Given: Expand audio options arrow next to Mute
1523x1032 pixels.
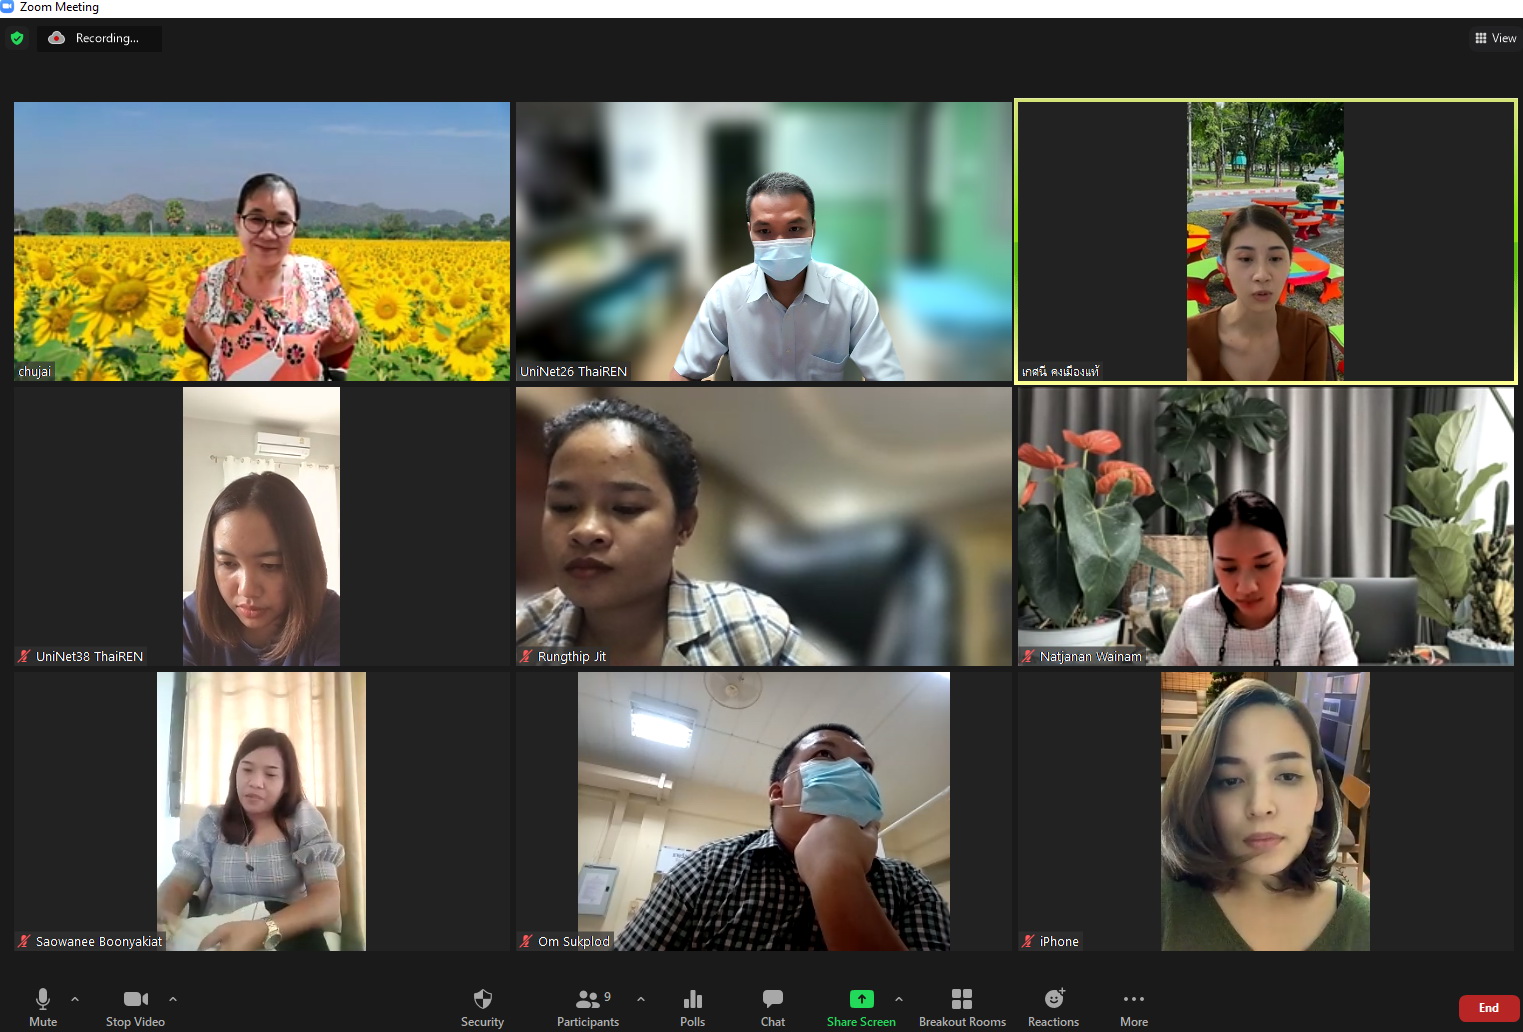Looking at the screenshot, I should [x=75, y=999].
